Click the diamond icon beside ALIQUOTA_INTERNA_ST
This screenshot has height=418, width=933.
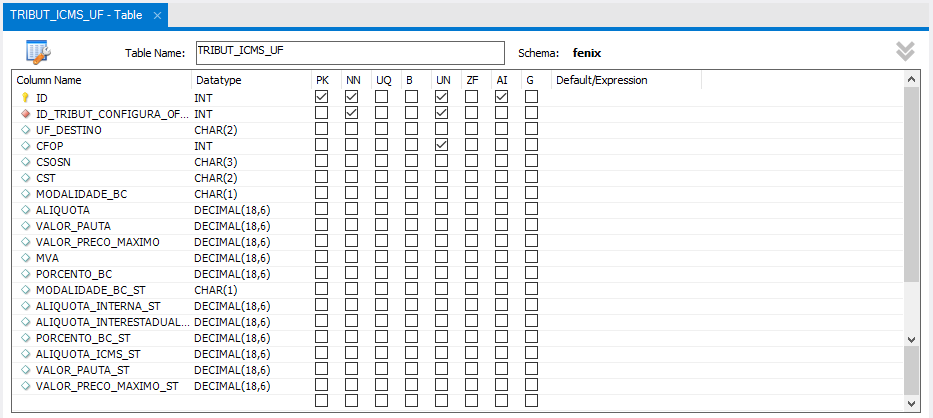tap(25, 306)
